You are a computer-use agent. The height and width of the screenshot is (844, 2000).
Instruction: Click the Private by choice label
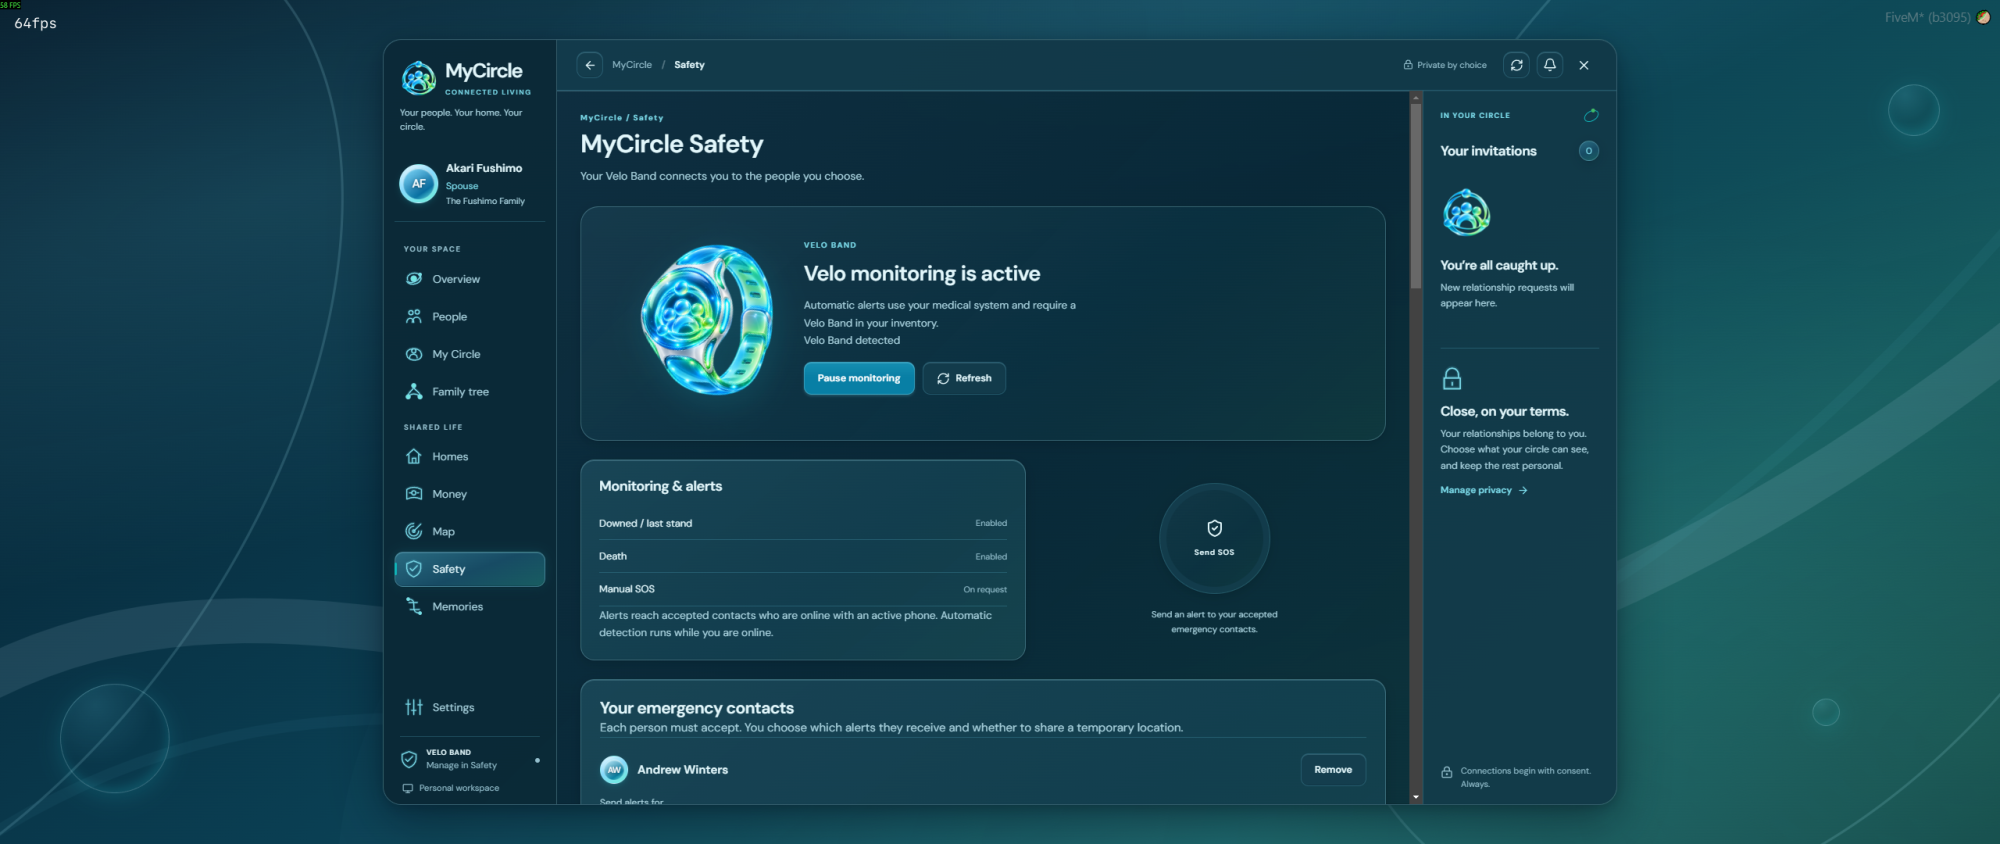pos(1445,65)
